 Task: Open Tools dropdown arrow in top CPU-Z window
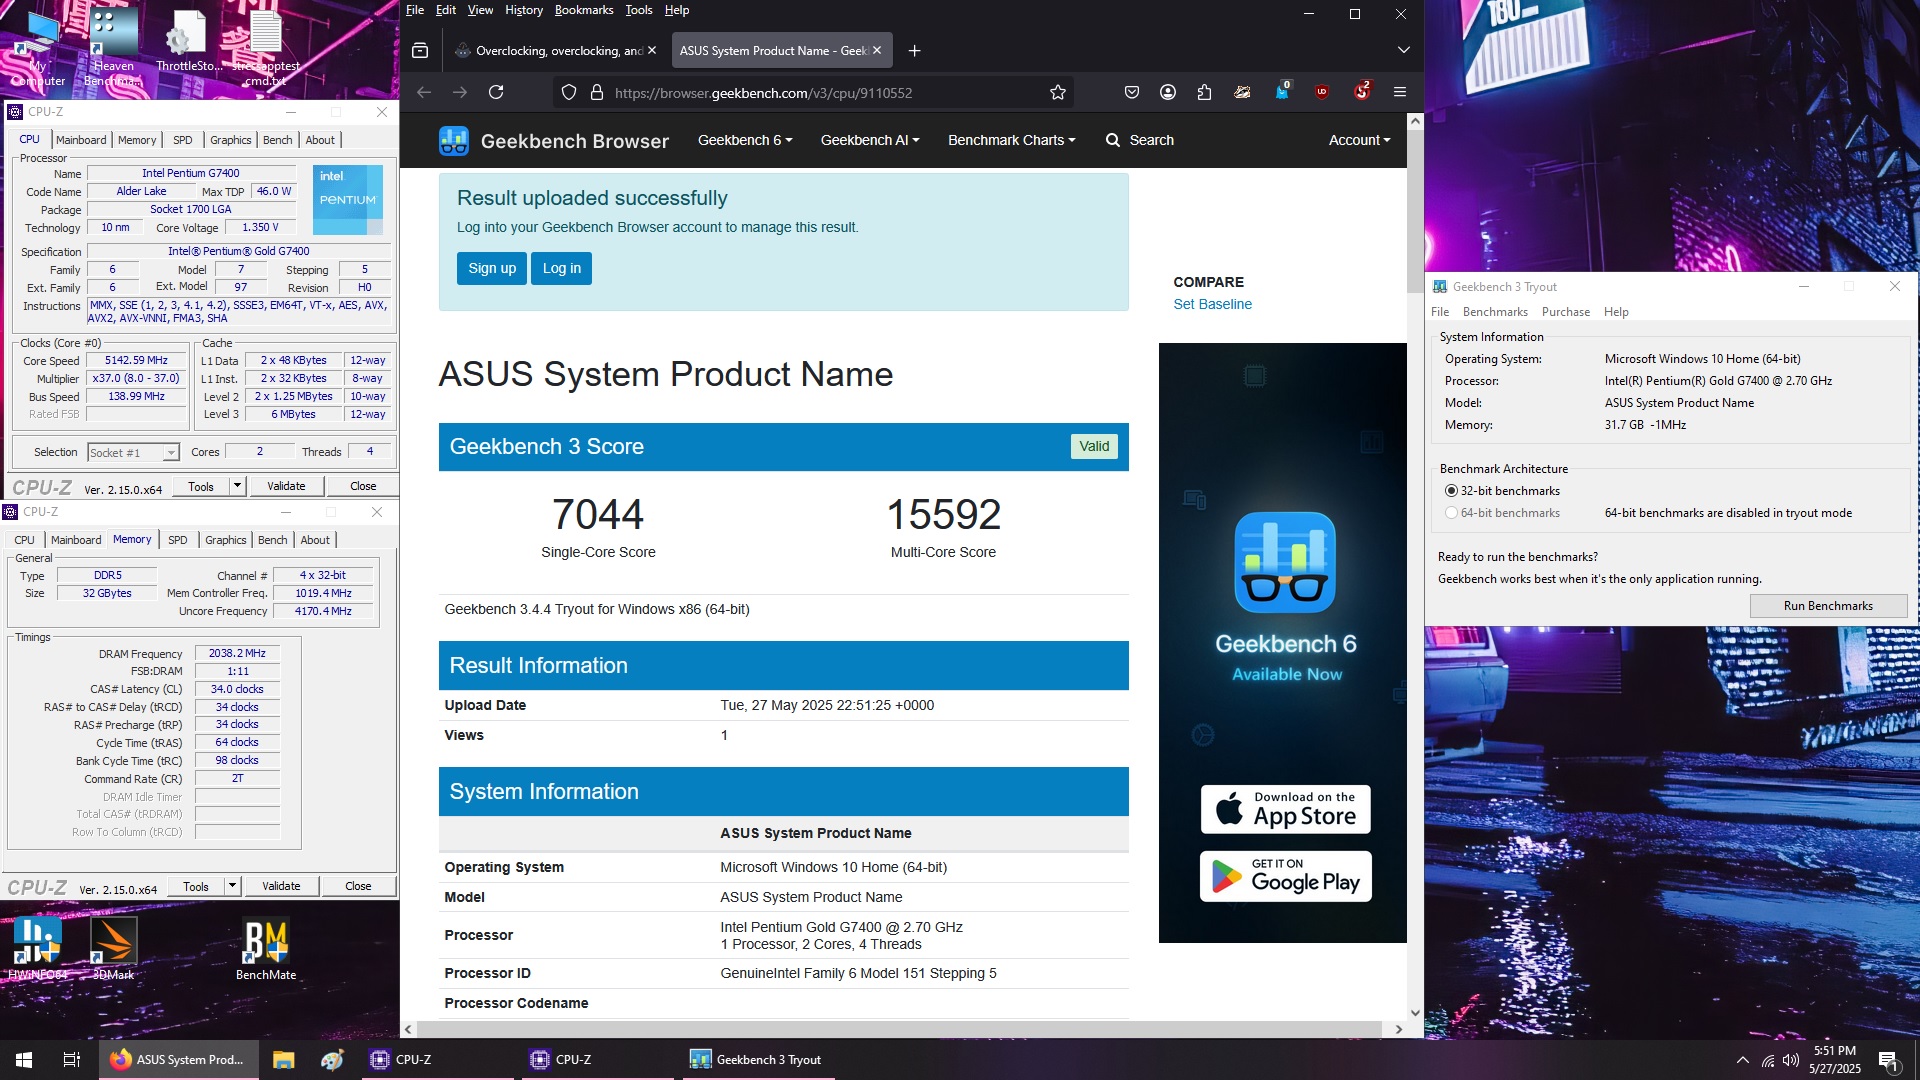pyautogui.click(x=237, y=486)
